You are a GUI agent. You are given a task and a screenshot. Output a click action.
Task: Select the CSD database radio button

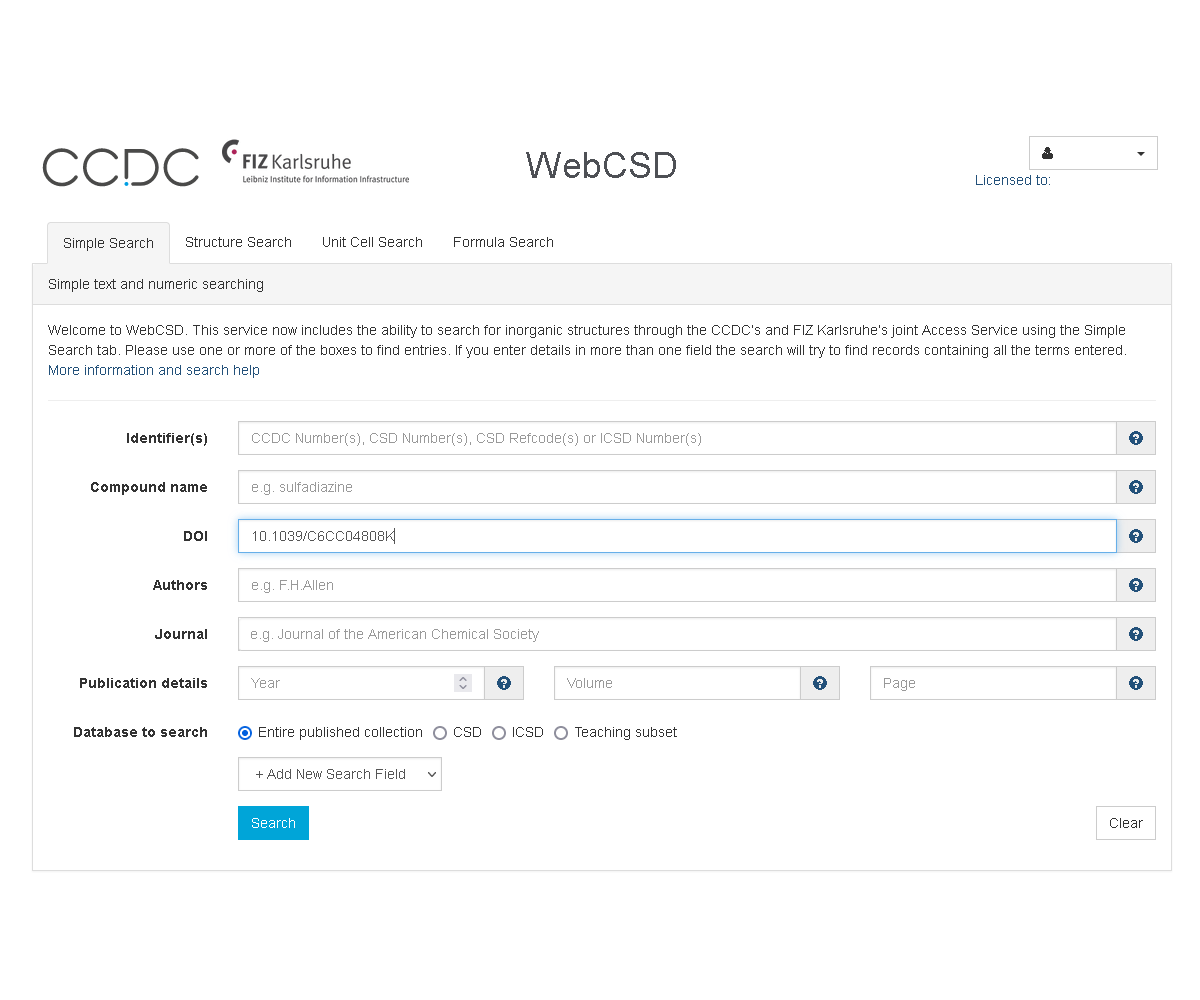[440, 733]
